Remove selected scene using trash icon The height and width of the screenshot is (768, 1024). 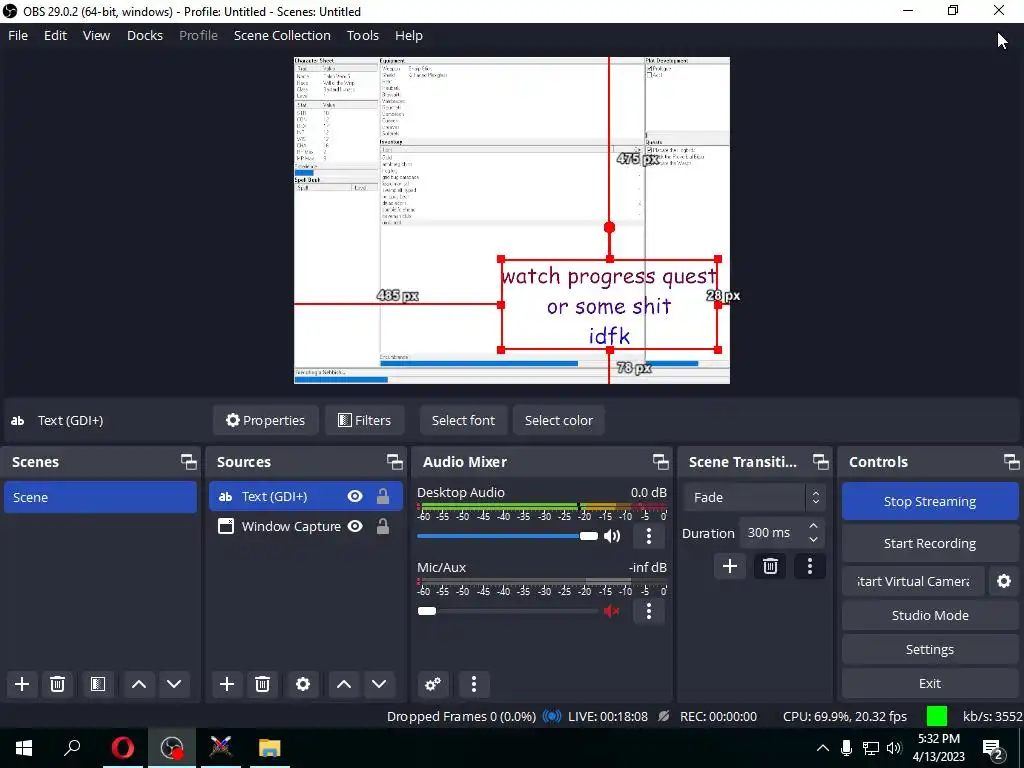pos(57,684)
